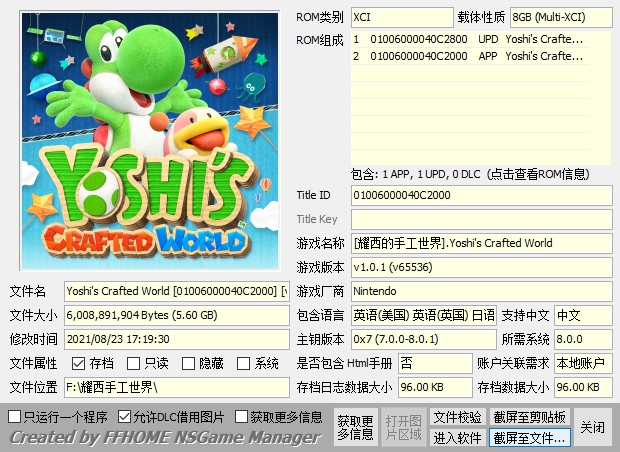Viewport: 620px width, 452px height.
Task: Click the Yoshi's Crafted World cover image
Action: coord(150,141)
